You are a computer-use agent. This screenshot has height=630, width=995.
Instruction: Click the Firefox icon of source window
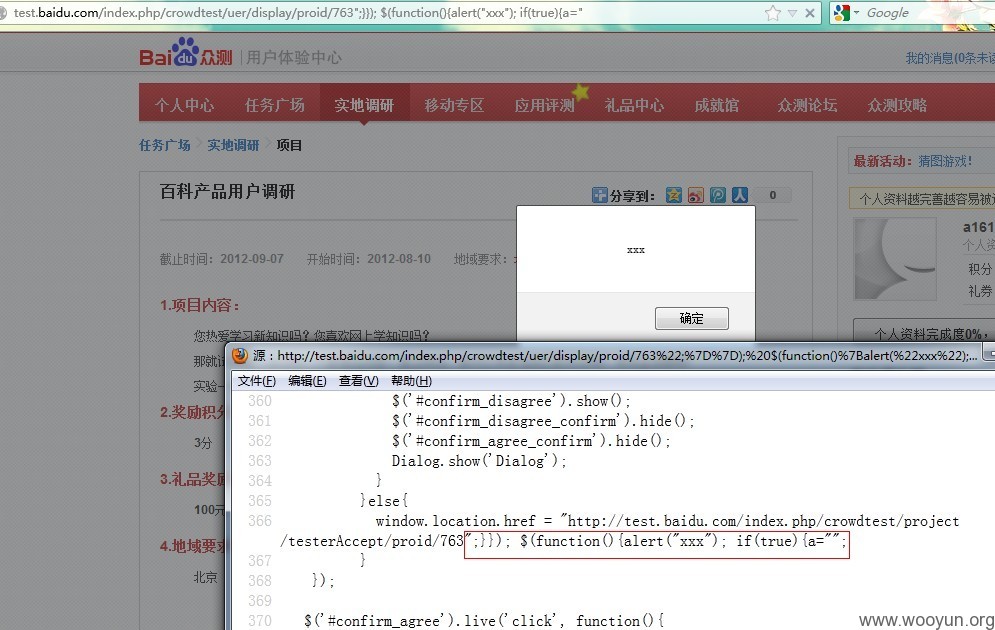(240, 355)
